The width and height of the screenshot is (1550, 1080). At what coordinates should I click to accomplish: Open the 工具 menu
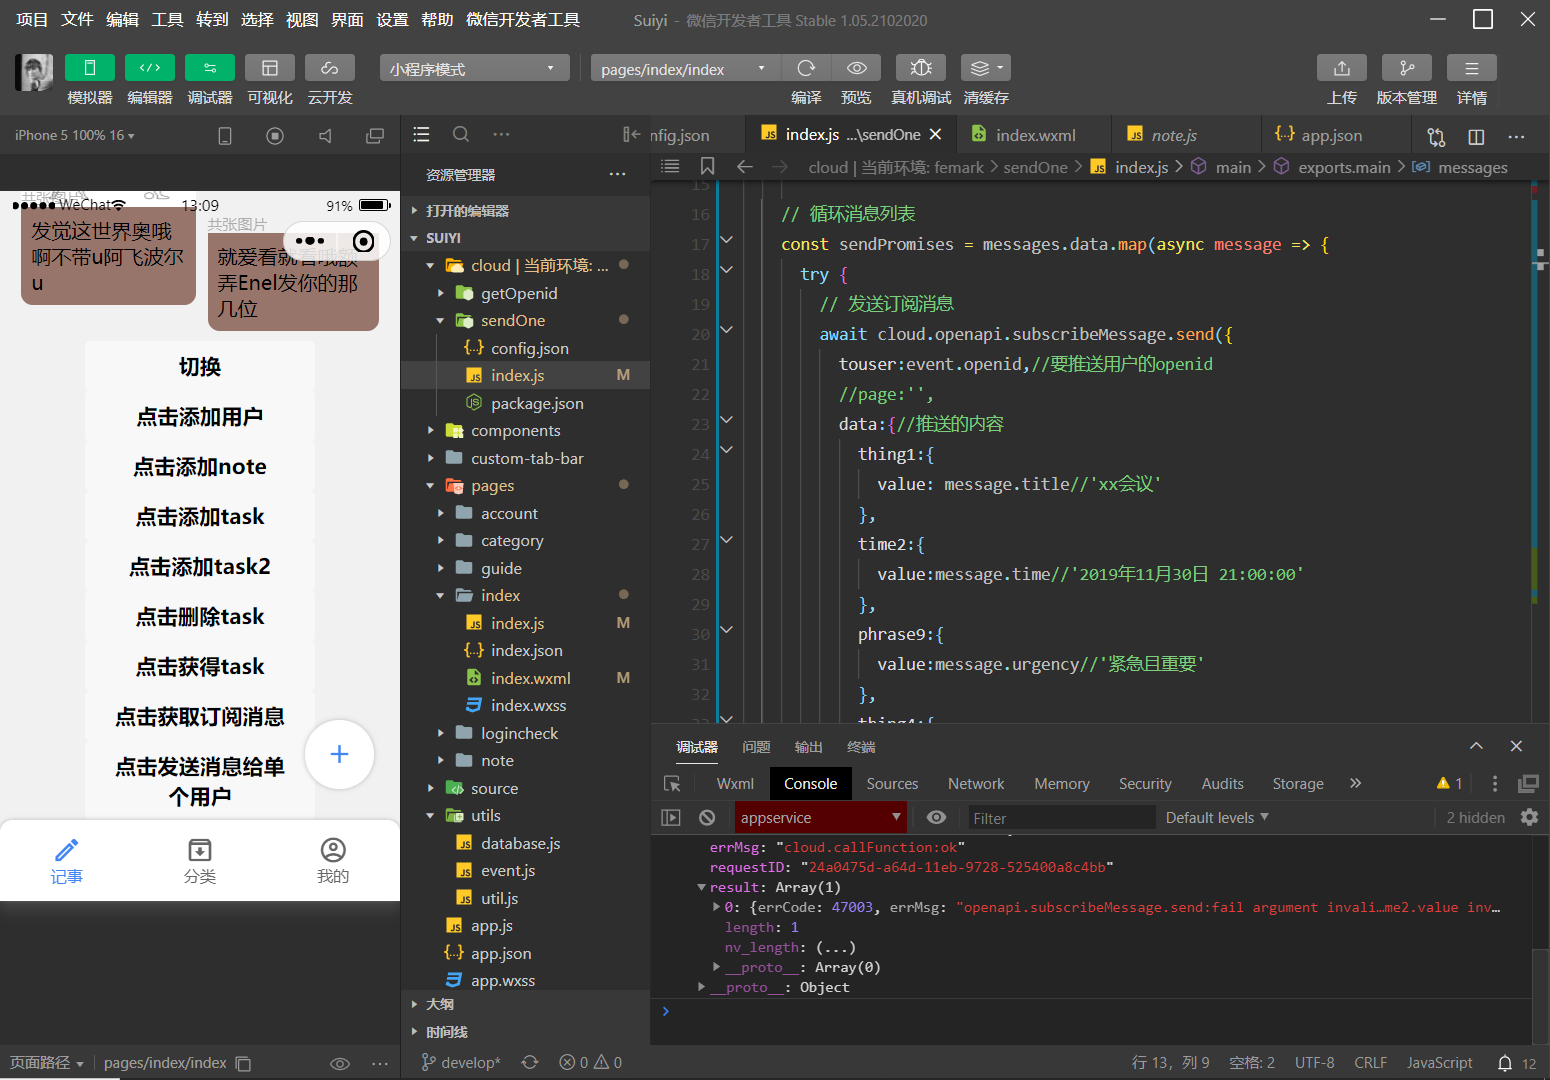[167, 19]
